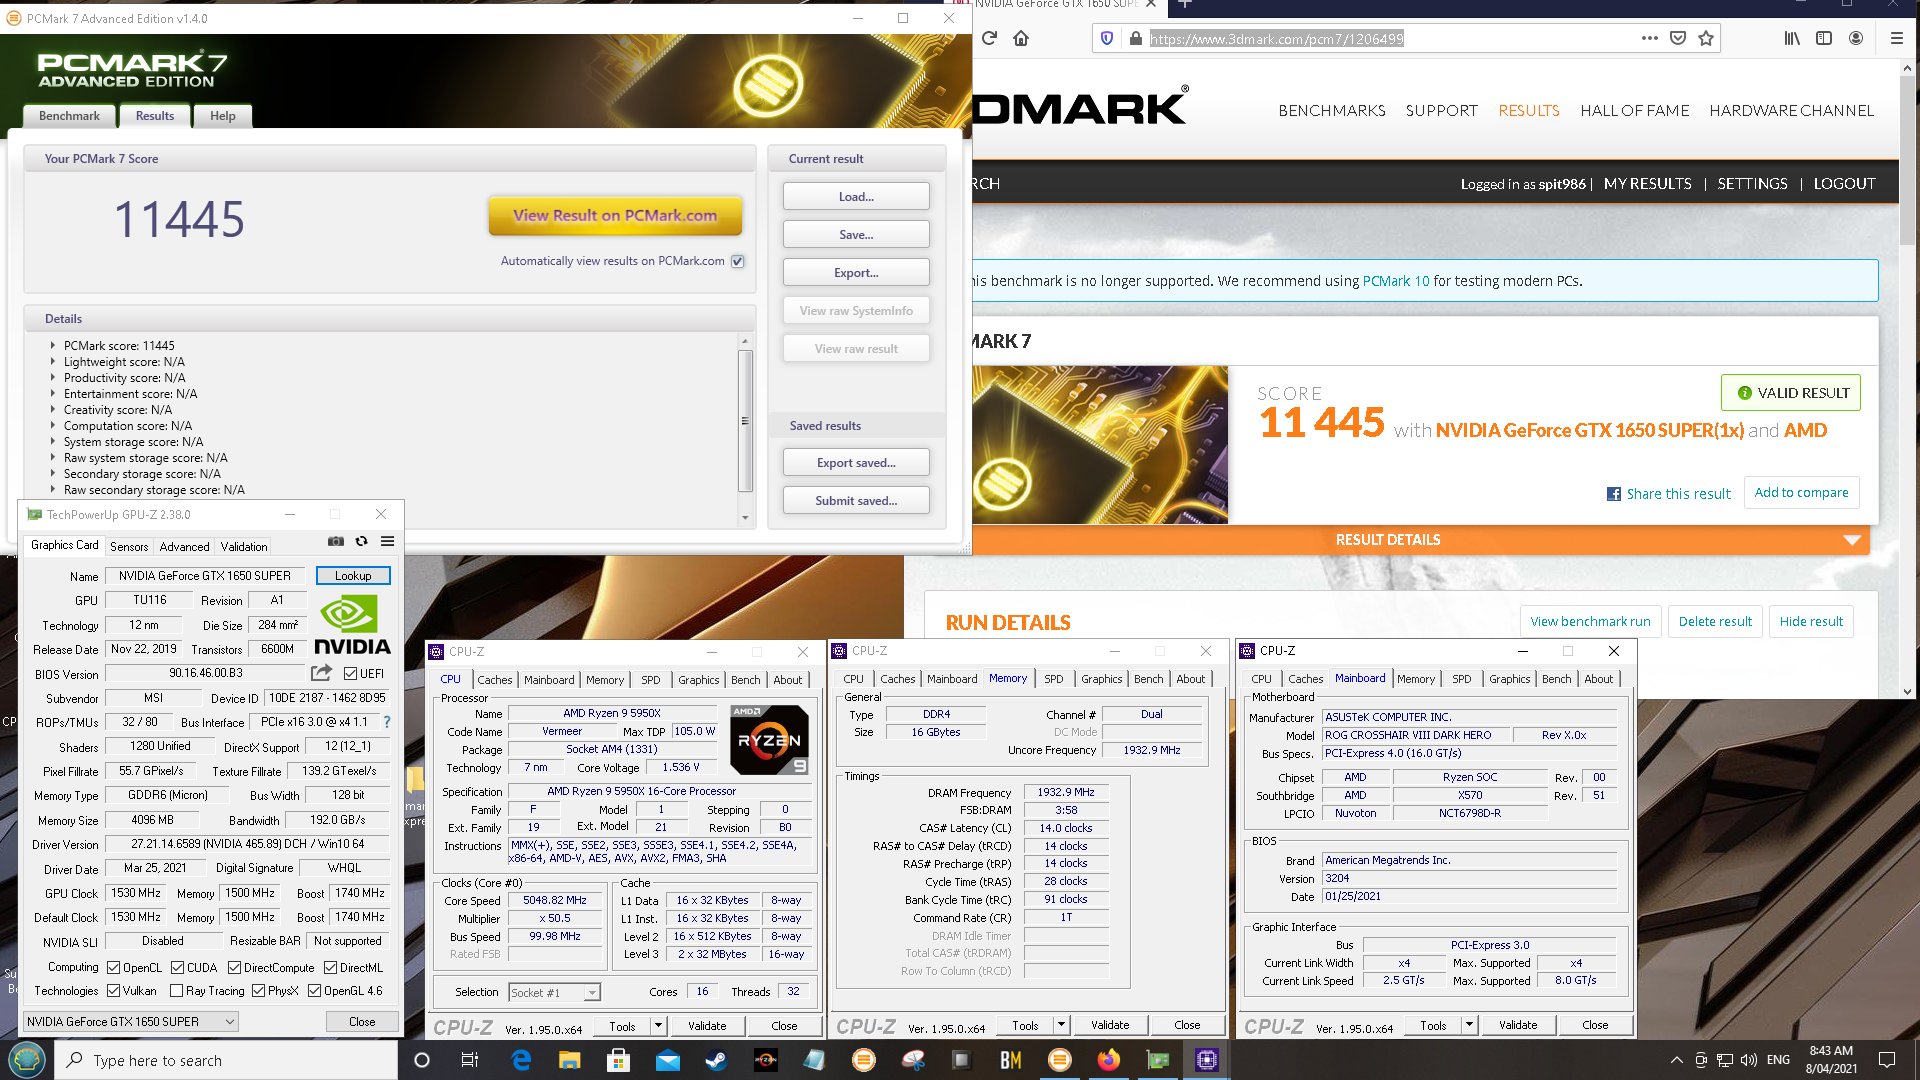Expand the Lightweight score row
1920x1080 pixels.
[x=53, y=361]
